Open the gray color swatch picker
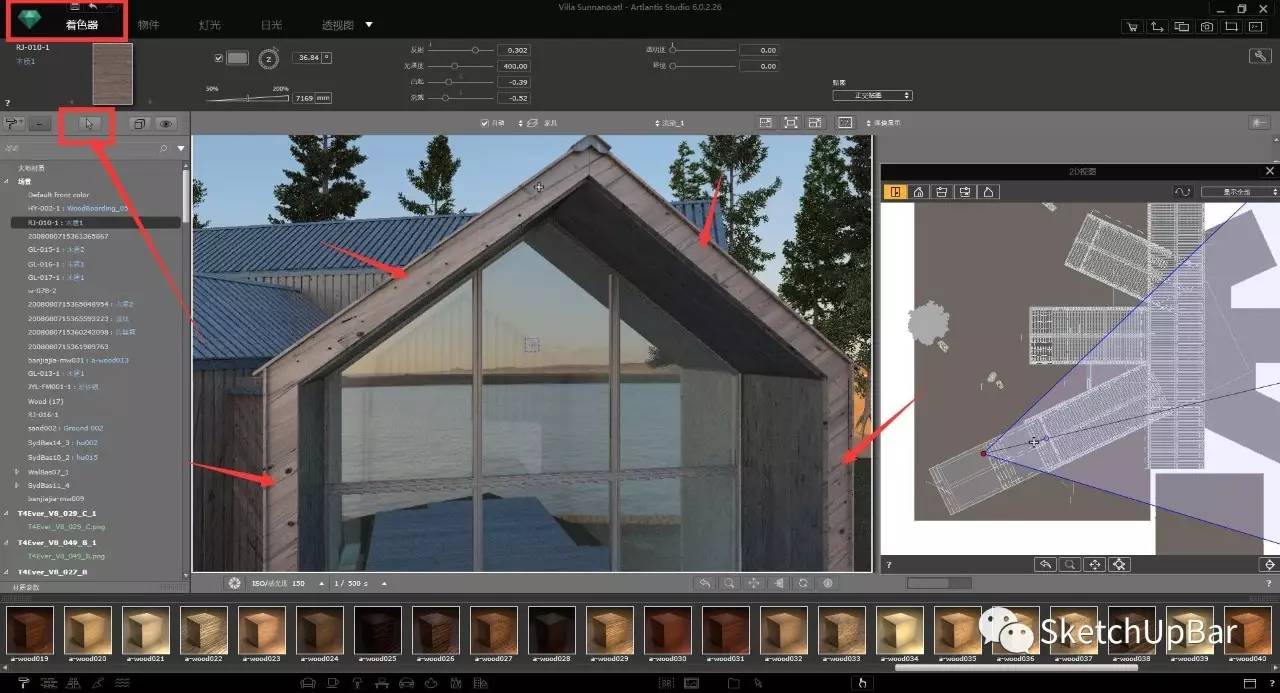The width and height of the screenshot is (1280, 693). point(238,58)
